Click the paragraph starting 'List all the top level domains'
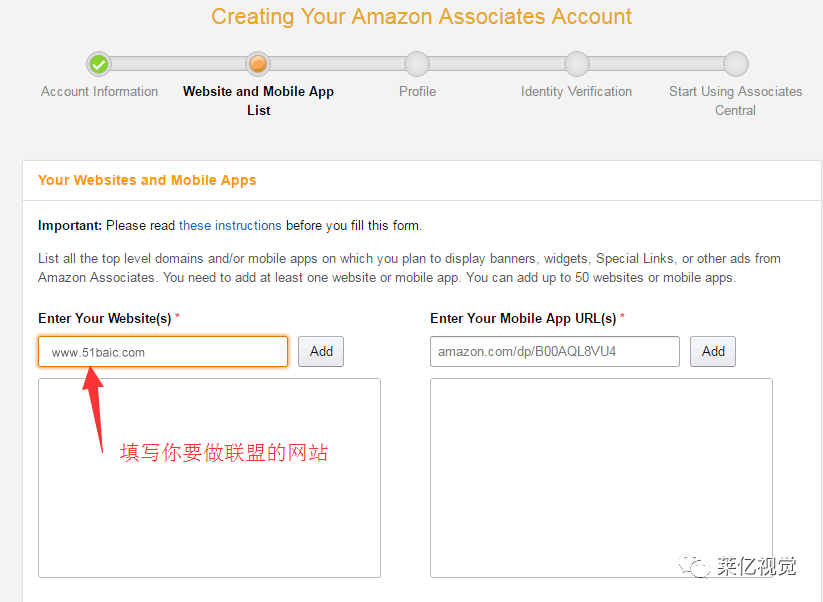823x602 pixels. pos(409,268)
